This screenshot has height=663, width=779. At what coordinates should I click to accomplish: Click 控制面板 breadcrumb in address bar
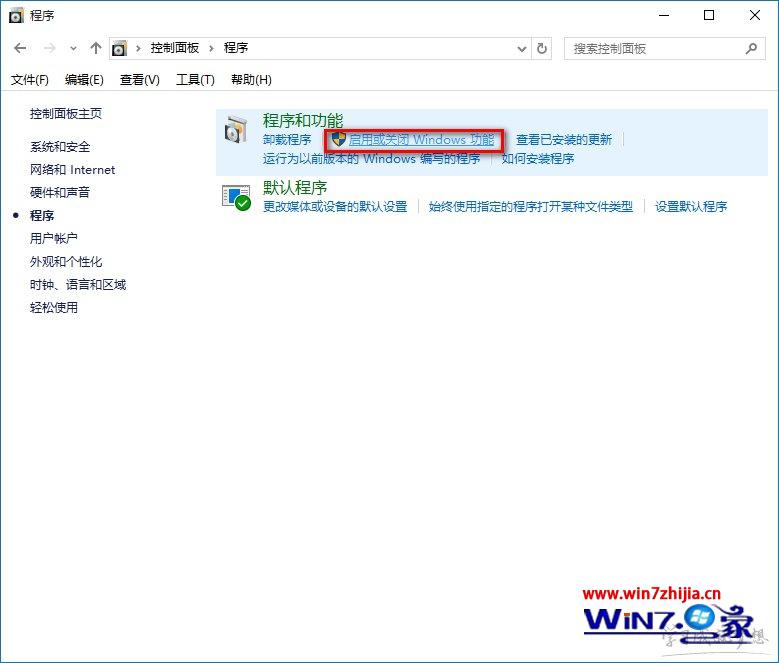point(175,48)
